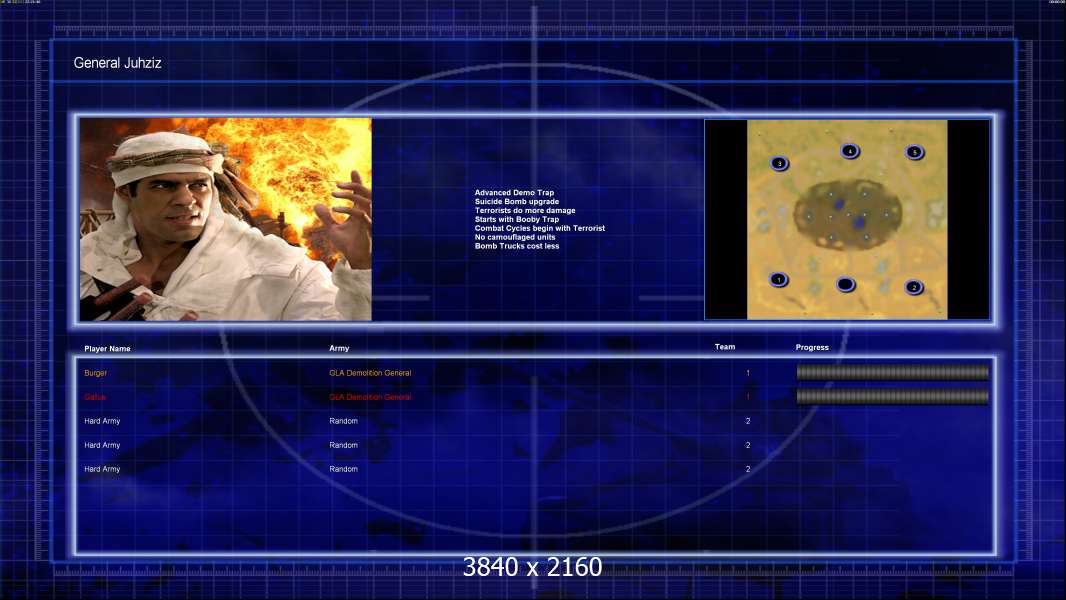Image resolution: width=1066 pixels, height=600 pixels.
Task: Click the red player's loading progress bar
Action: pos(892,397)
